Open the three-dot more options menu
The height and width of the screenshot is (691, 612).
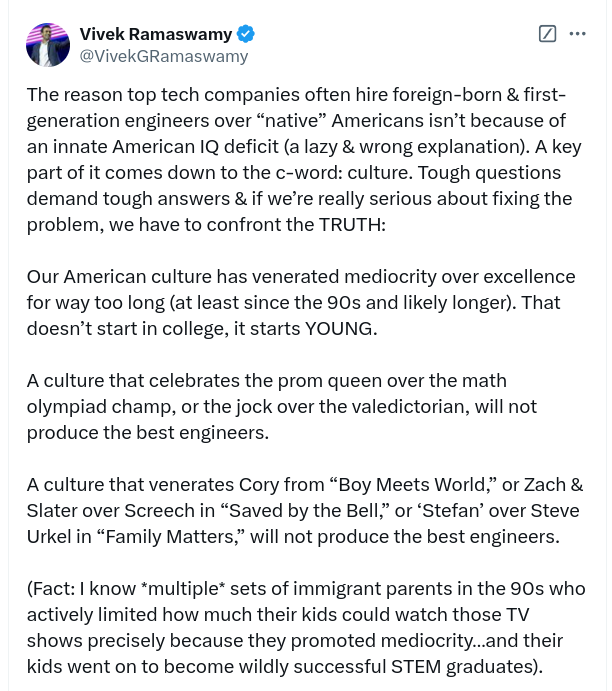(577, 34)
